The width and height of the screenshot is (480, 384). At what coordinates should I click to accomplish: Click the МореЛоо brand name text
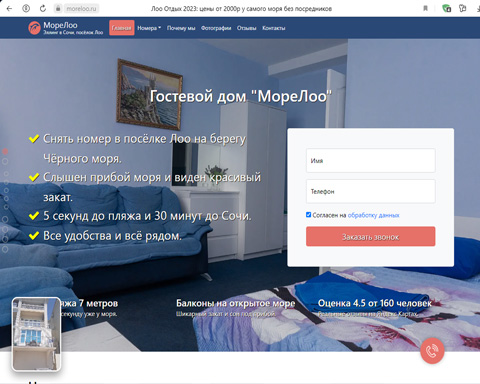(x=60, y=25)
